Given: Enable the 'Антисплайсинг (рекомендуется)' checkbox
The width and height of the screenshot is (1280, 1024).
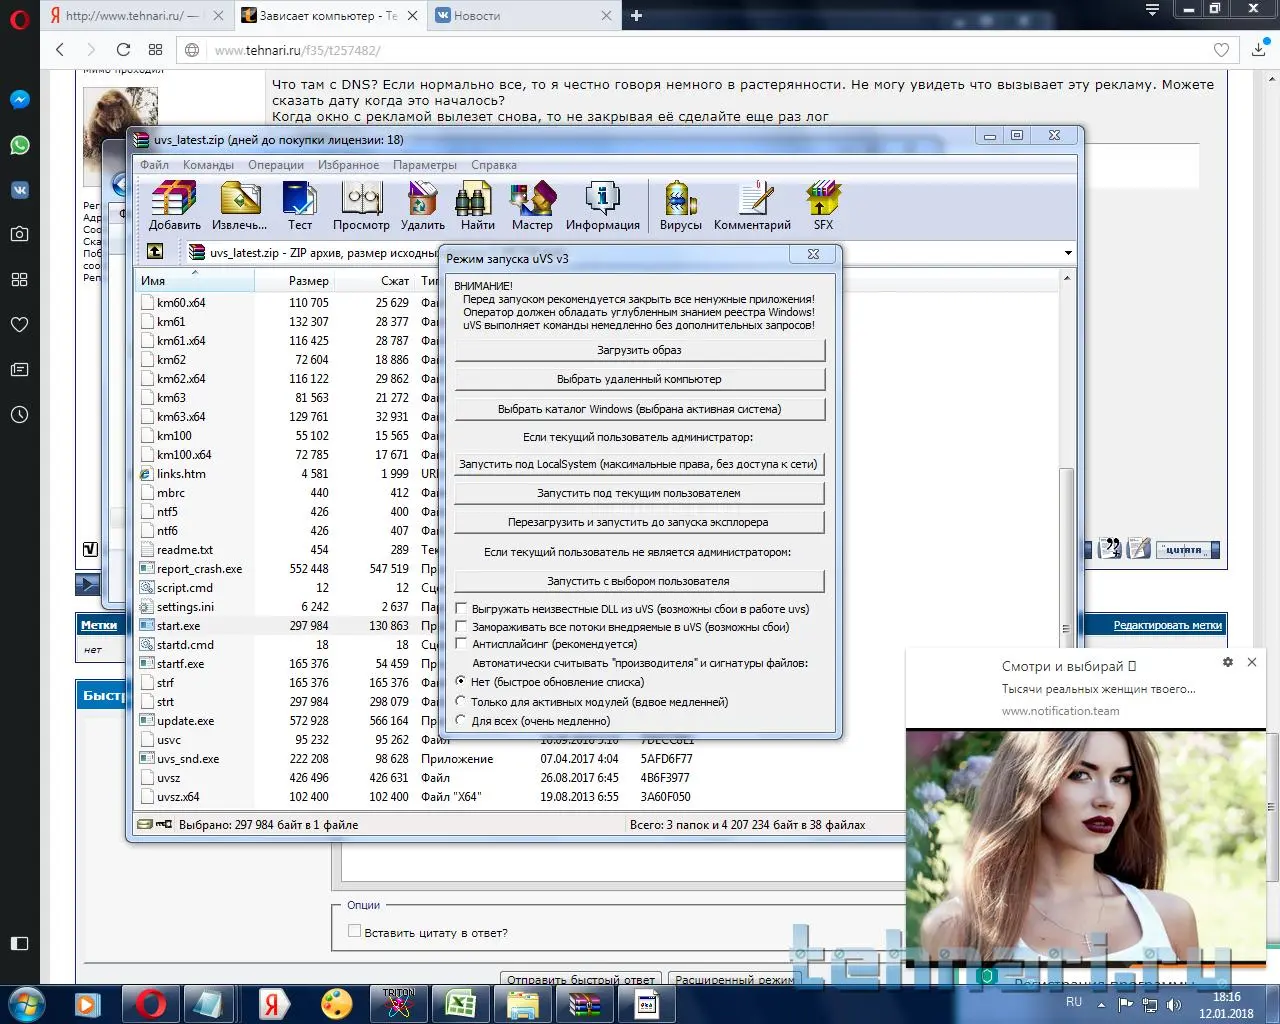Looking at the screenshot, I should pos(461,644).
